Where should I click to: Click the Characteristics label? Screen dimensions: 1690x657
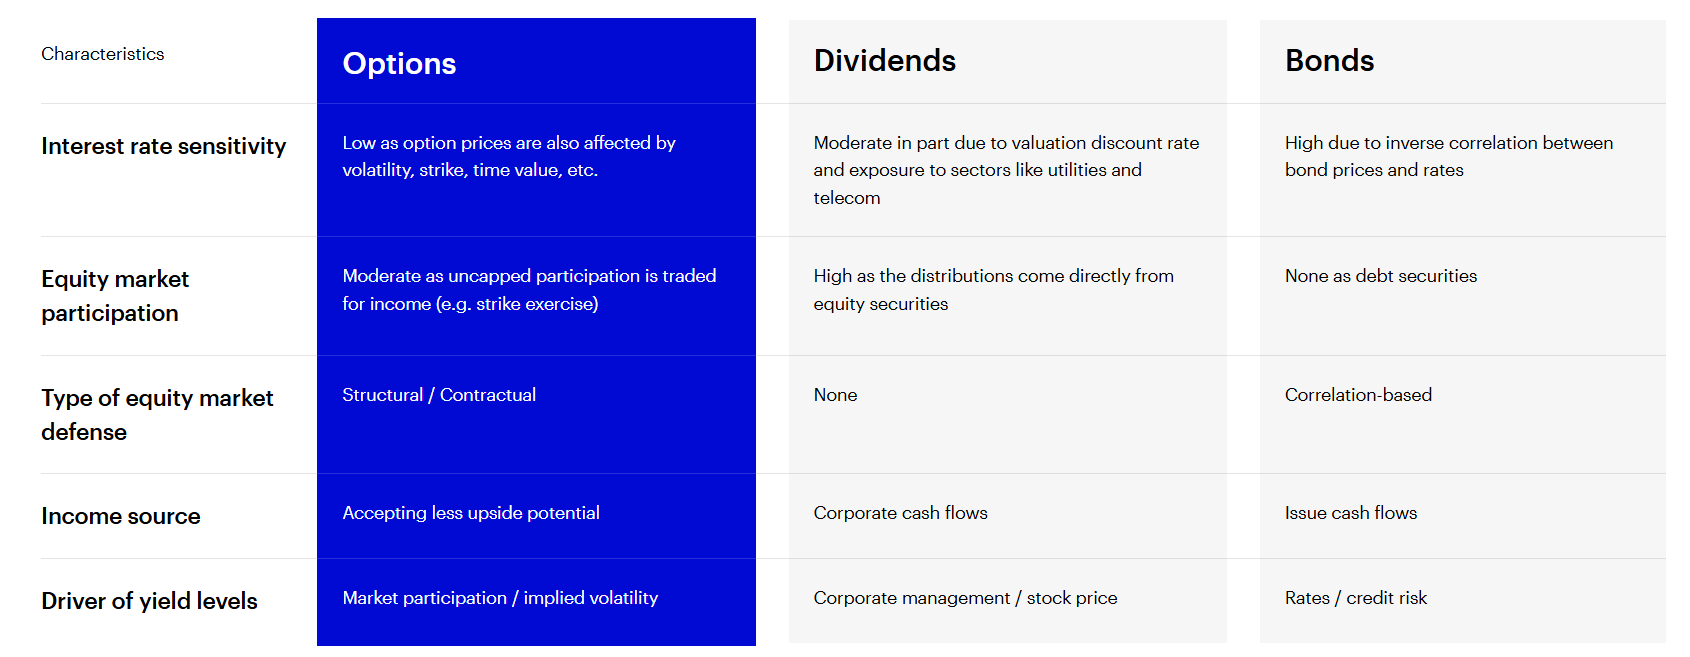(x=103, y=54)
